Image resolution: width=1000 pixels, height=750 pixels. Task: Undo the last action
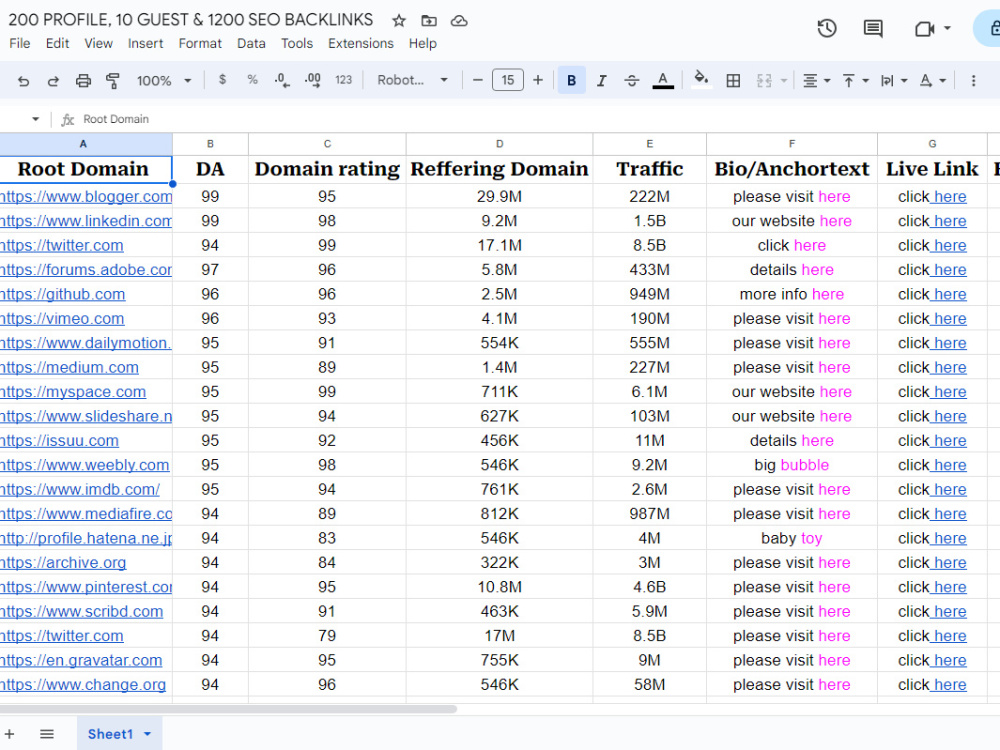point(24,80)
